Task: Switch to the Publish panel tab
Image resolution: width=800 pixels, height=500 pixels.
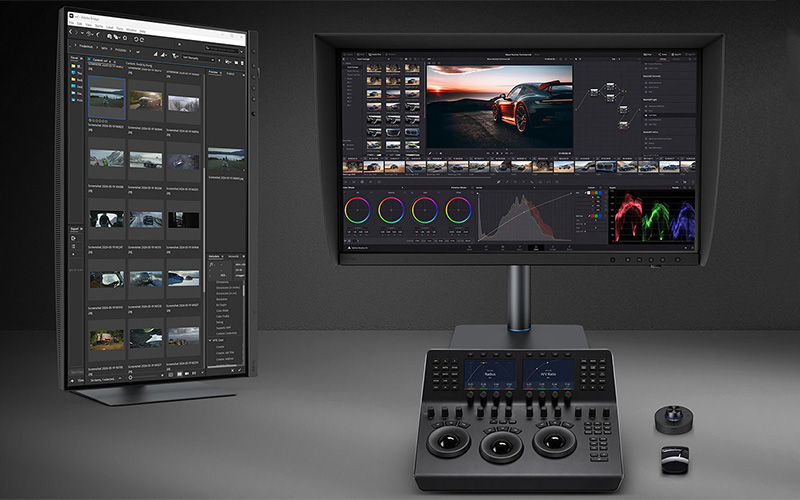Action: click(231, 73)
